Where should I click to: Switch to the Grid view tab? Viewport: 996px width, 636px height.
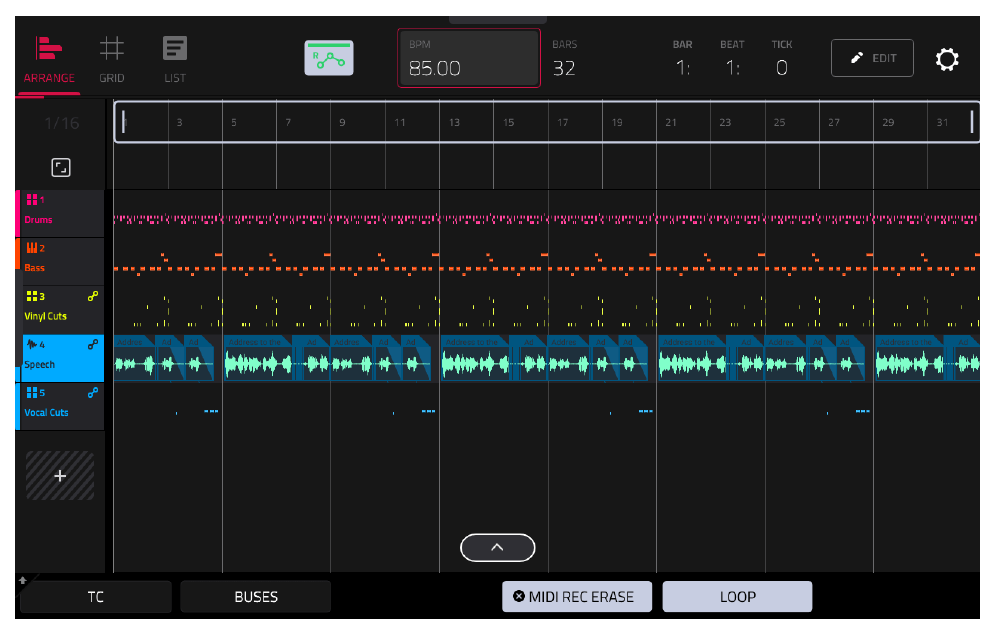click(x=112, y=61)
